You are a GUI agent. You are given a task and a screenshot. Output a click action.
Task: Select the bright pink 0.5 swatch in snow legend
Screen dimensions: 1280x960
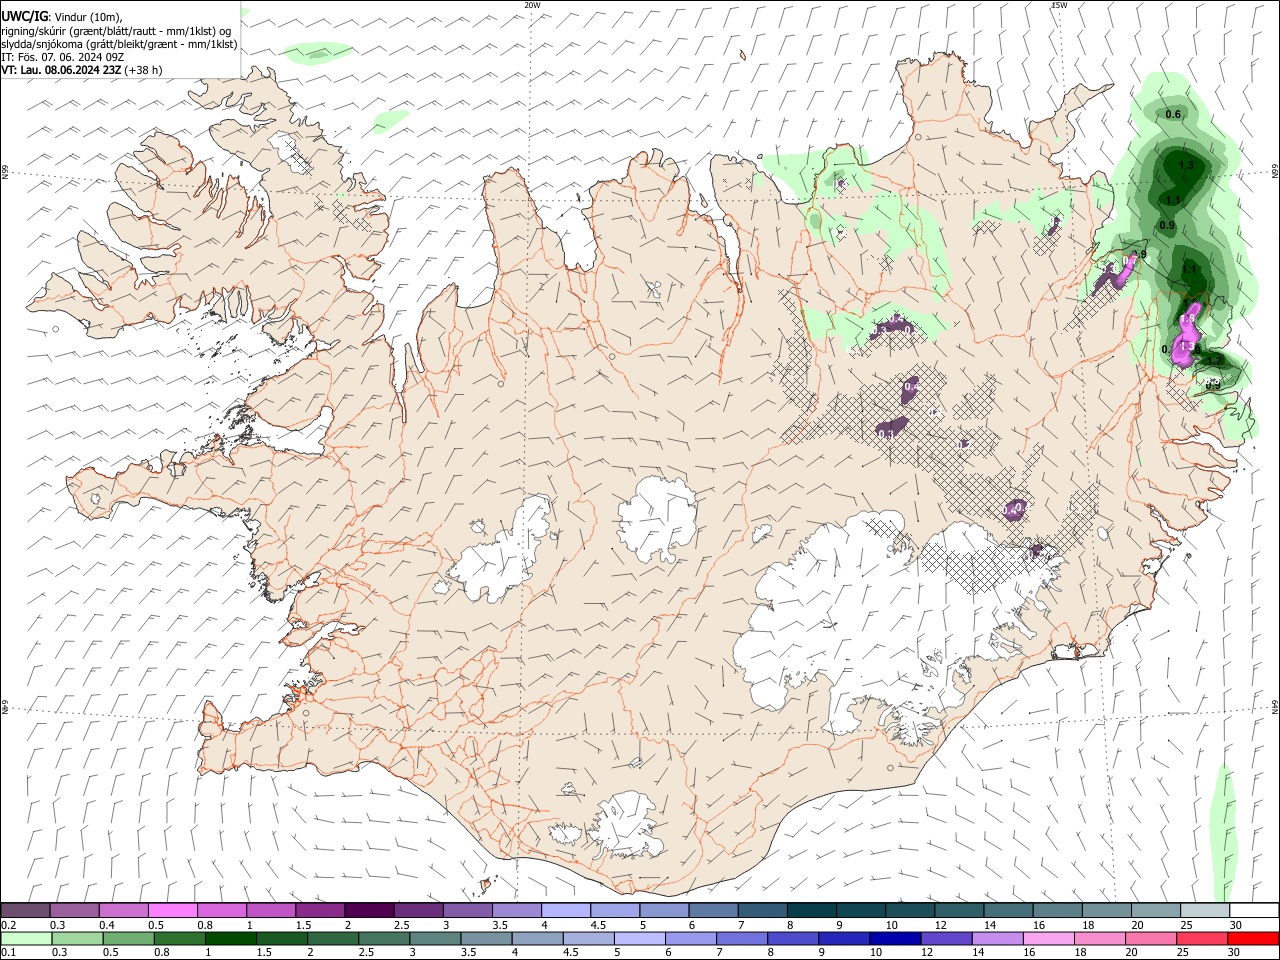(172, 911)
